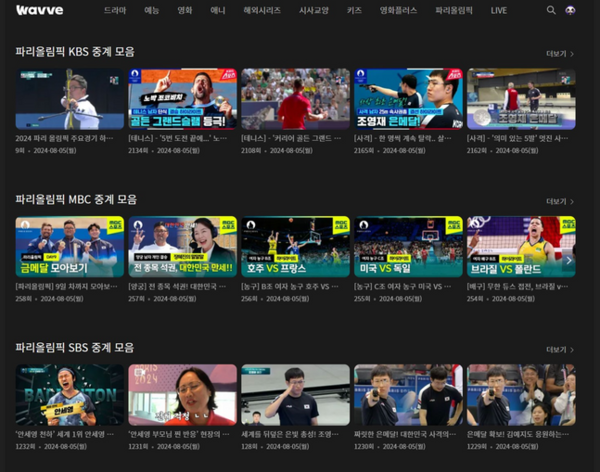The height and width of the screenshot is (472, 600).
Task: Open the 해외시리즈 menu item
Action: pyautogui.click(x=262, y=10)
